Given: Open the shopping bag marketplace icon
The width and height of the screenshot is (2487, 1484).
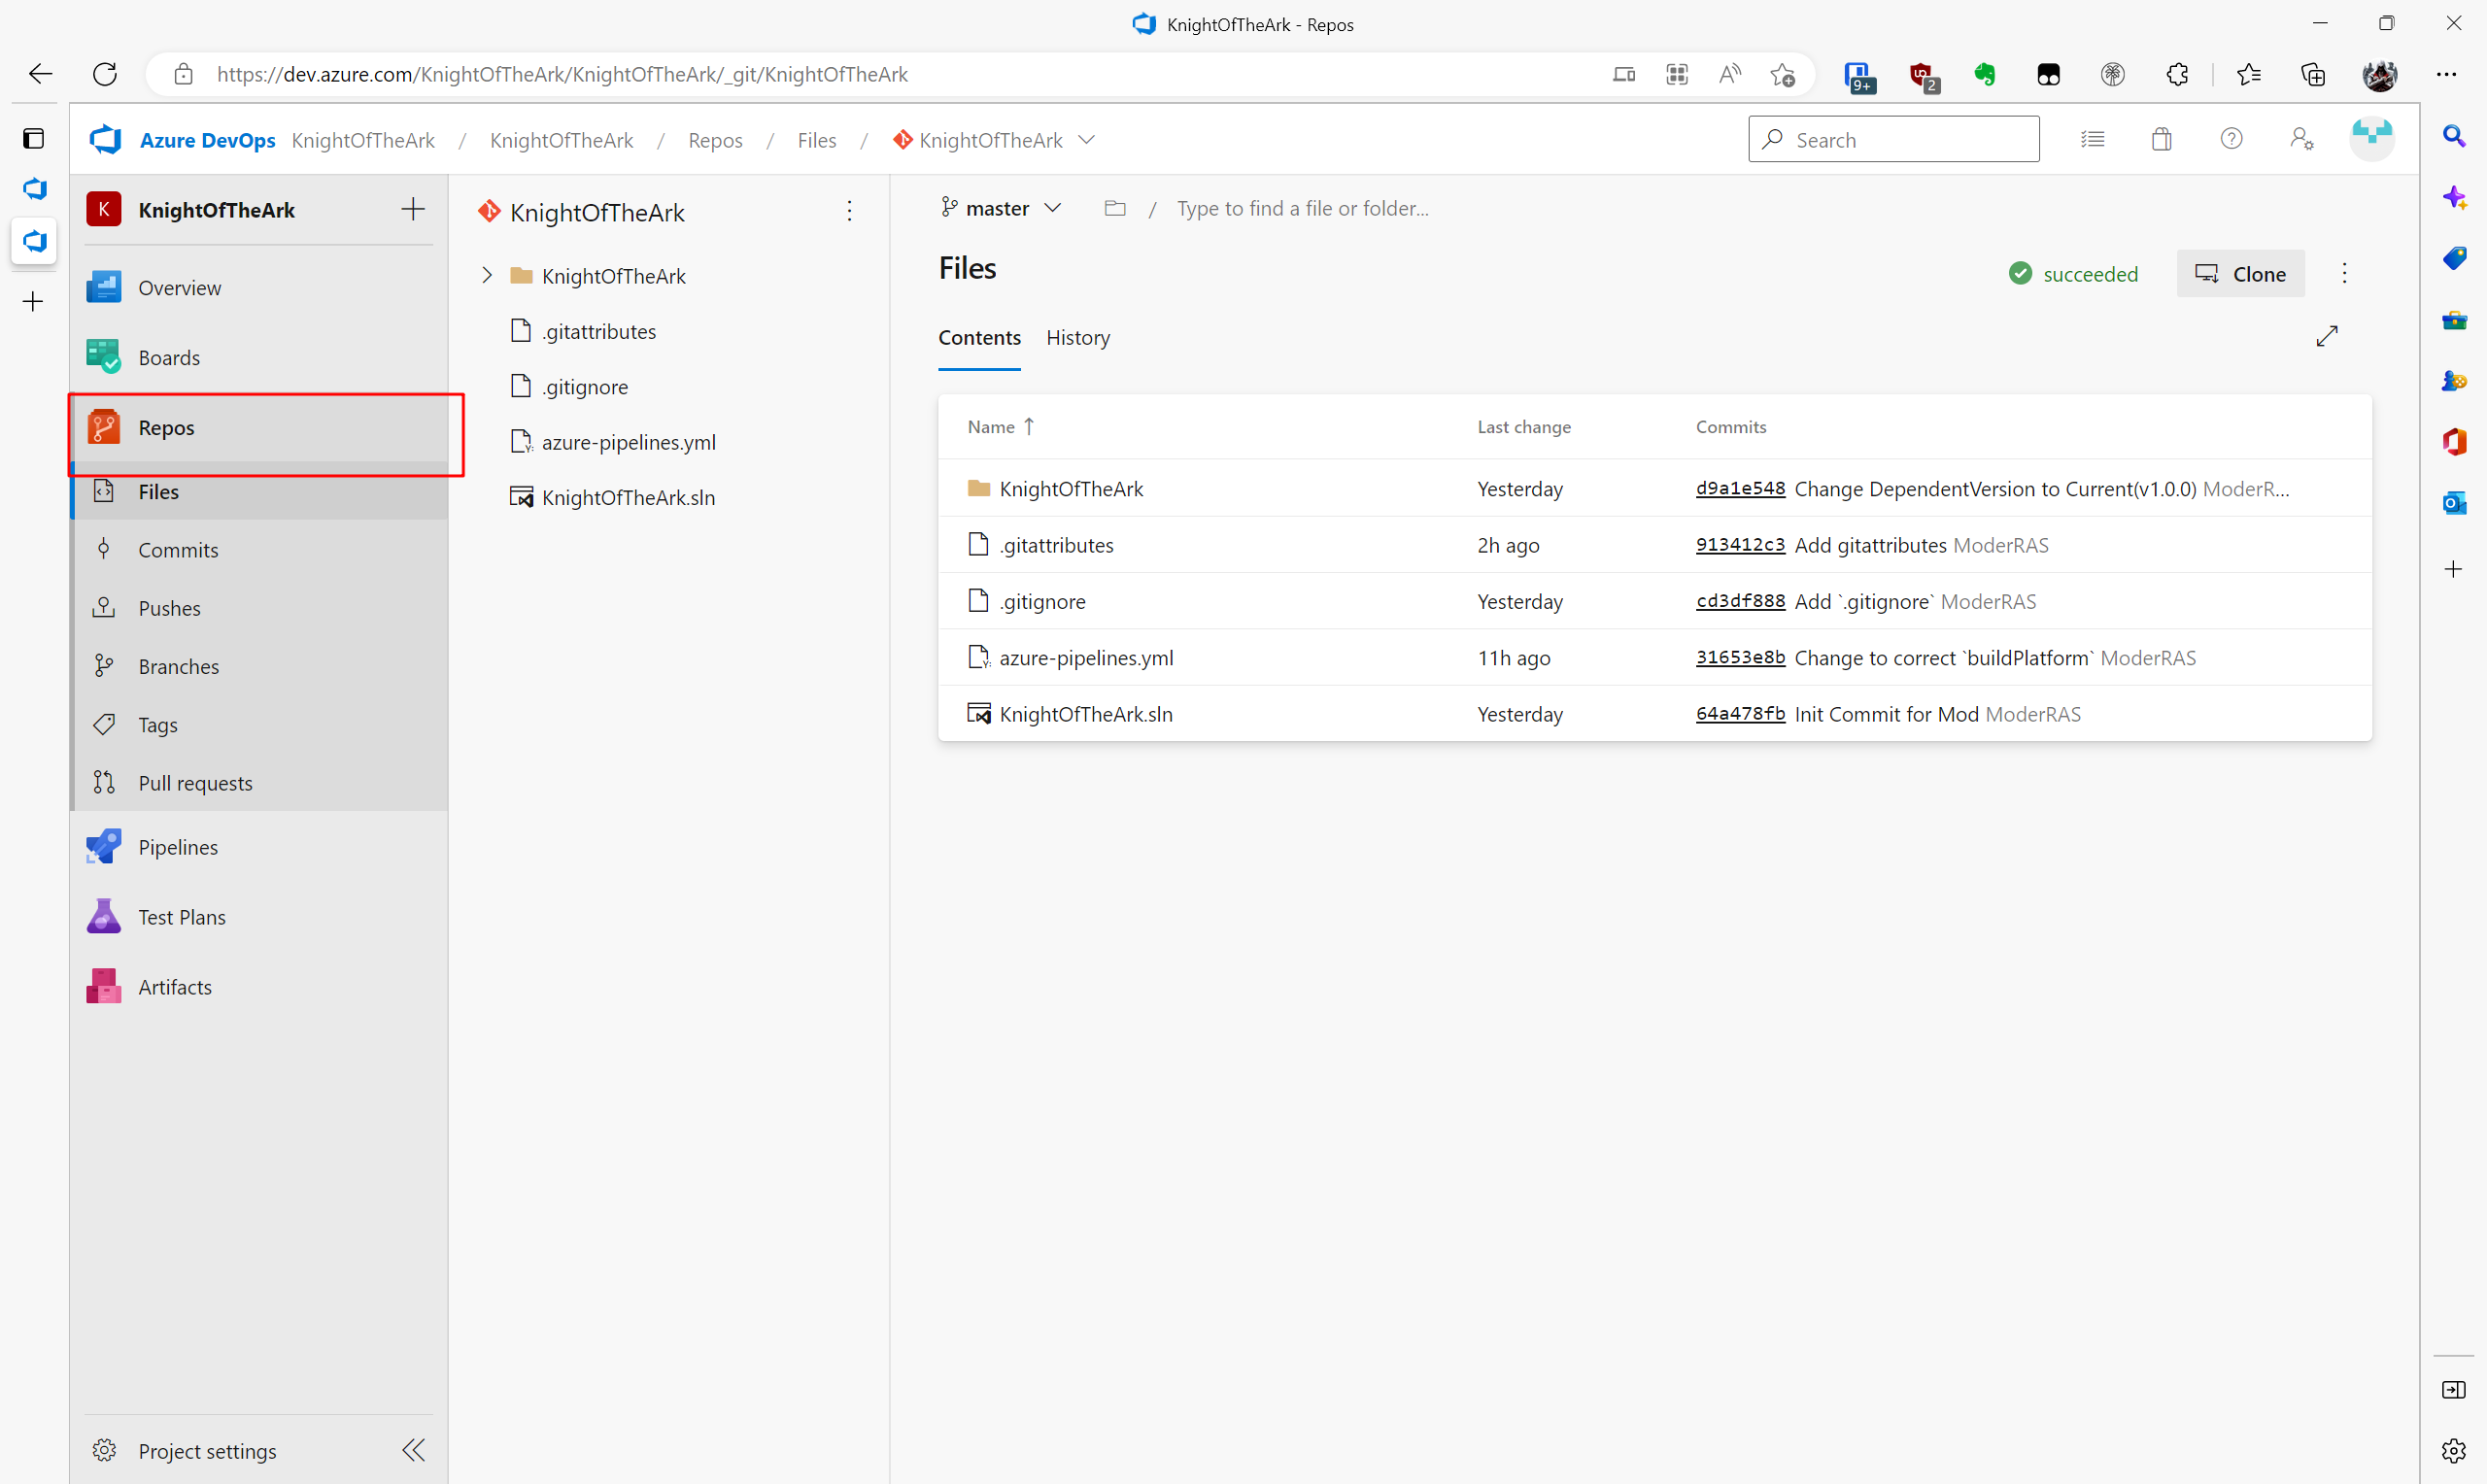Looking at the screenshot, I should tap(2161, 140).
